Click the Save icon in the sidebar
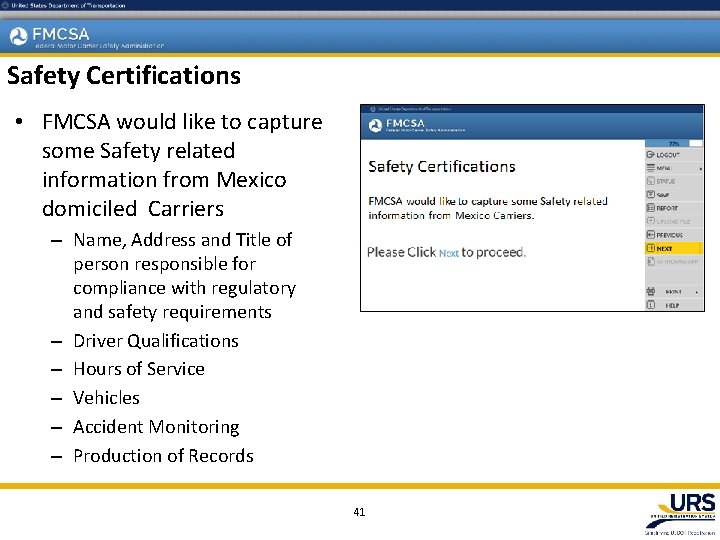Viewport: 720px width, 540px height. coord(650,195)
